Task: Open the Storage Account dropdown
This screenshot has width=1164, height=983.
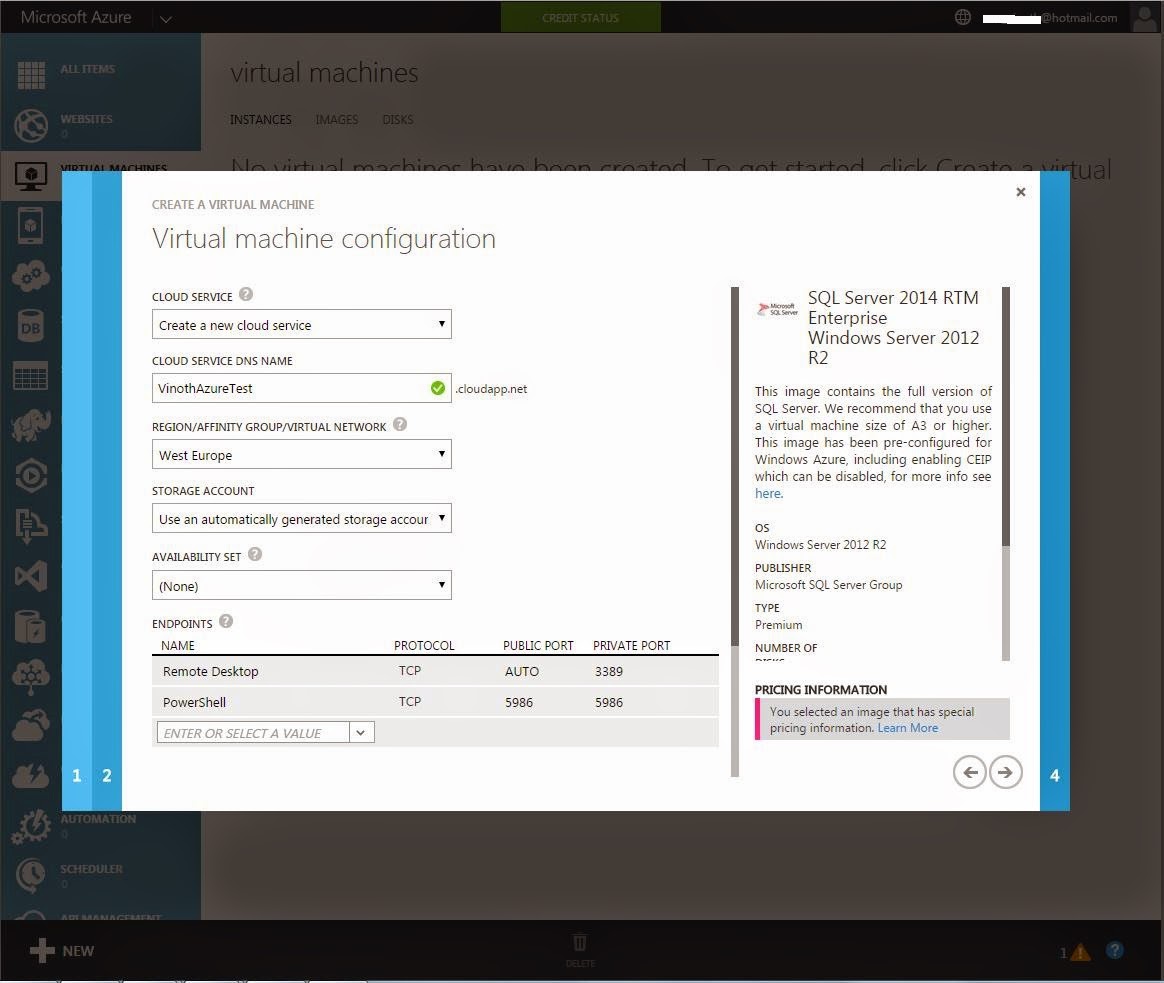Action: pos(301,518)
